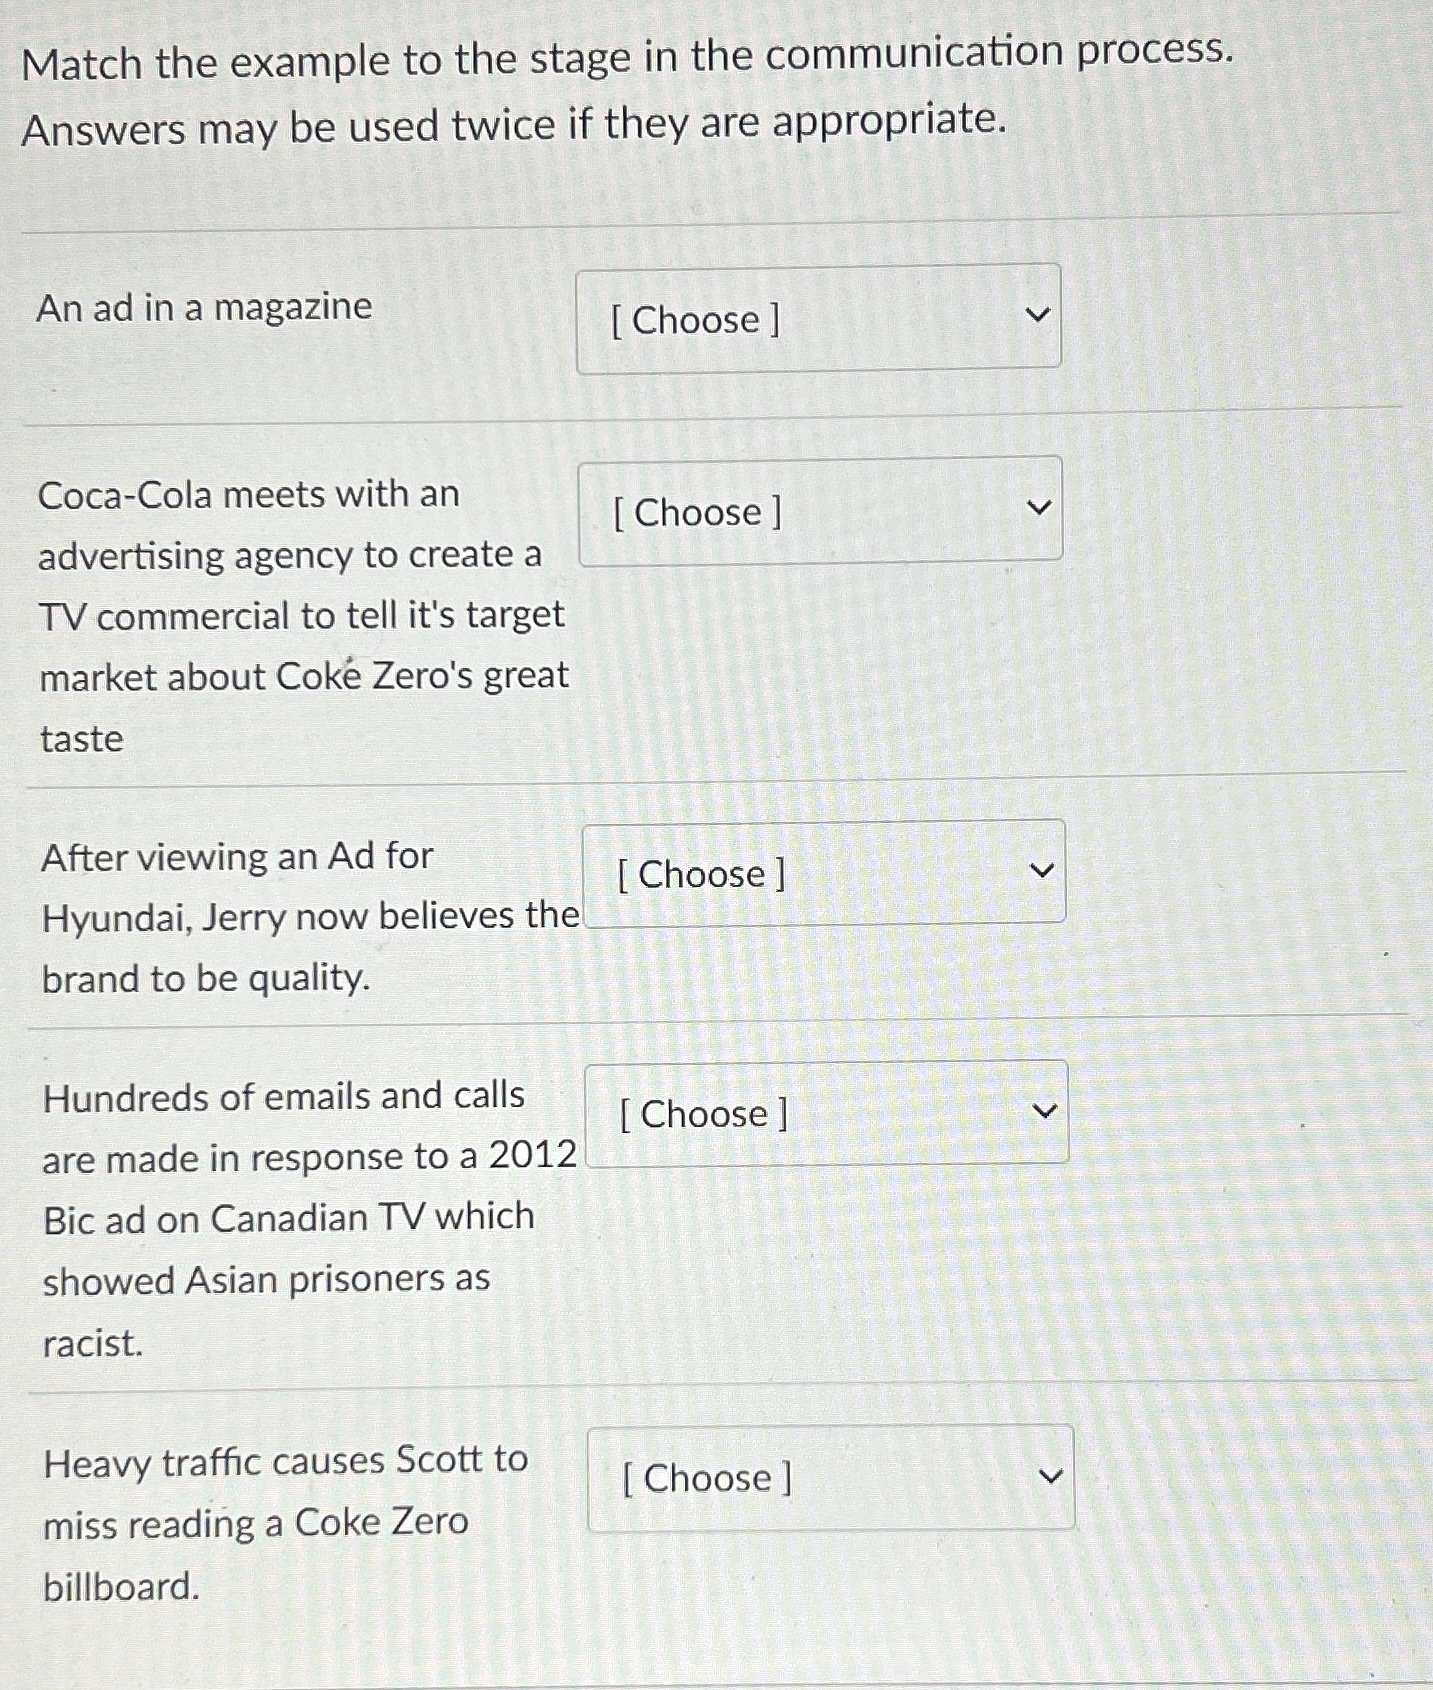Click the chevron on the last Choose selector

1051,1473
